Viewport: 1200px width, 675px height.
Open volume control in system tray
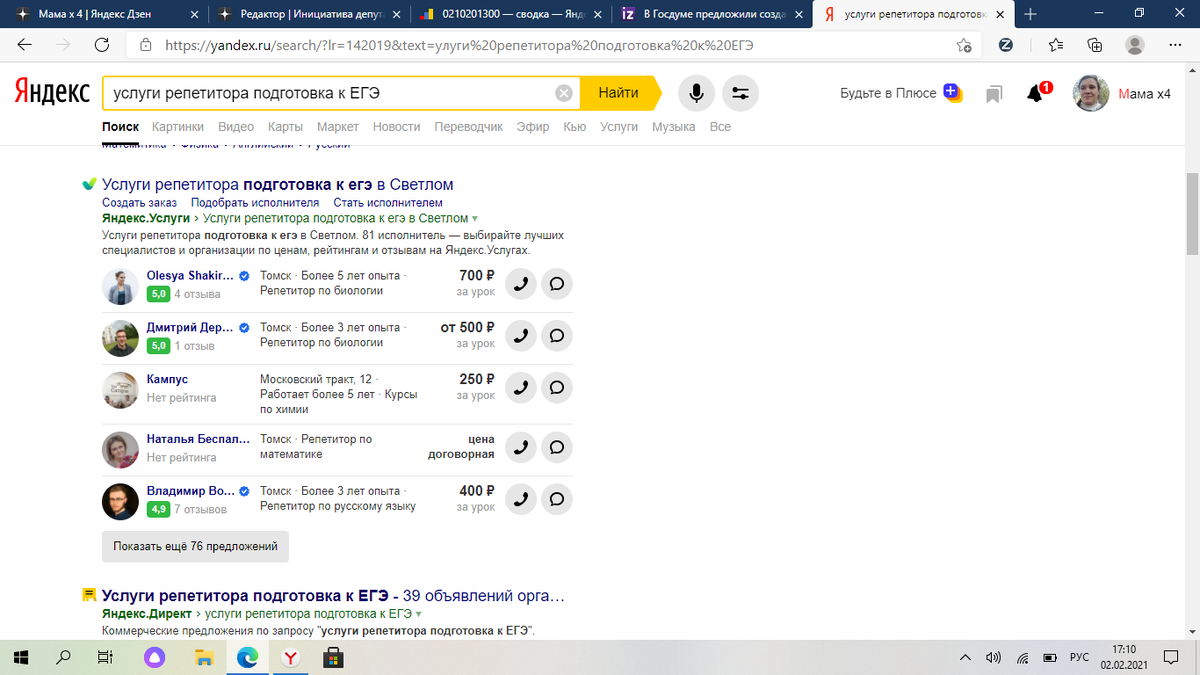click(x=993, y=657)
